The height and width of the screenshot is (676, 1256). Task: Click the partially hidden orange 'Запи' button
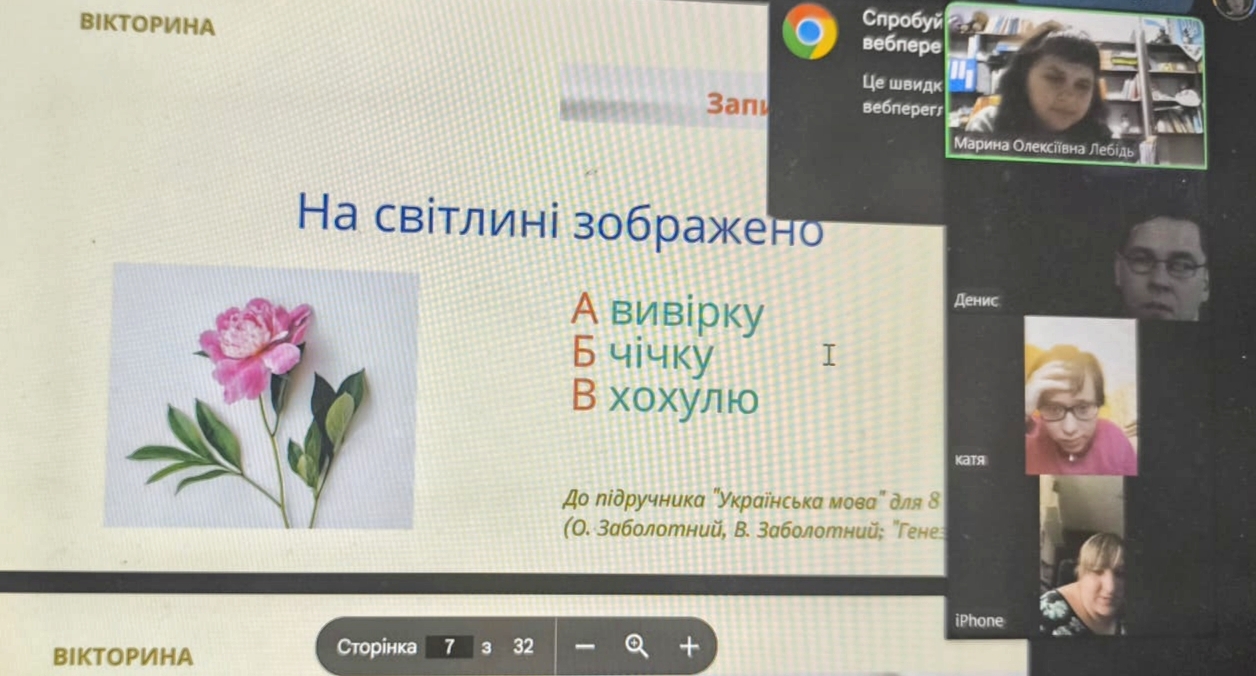point(736,104)
